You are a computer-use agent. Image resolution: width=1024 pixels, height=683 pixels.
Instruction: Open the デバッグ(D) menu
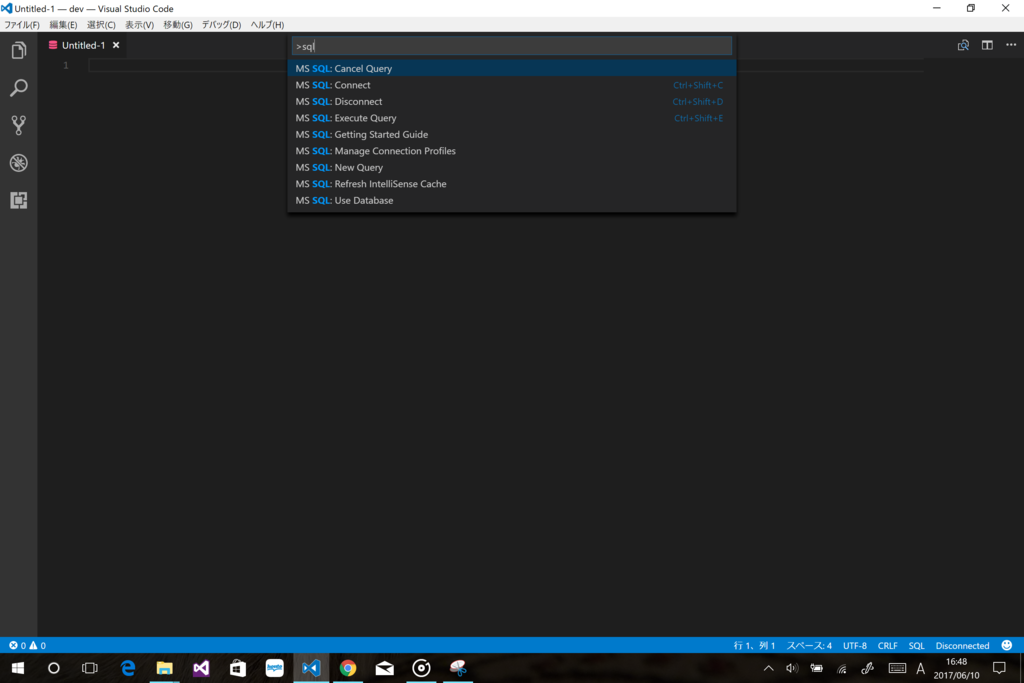[x=221, y=25]
